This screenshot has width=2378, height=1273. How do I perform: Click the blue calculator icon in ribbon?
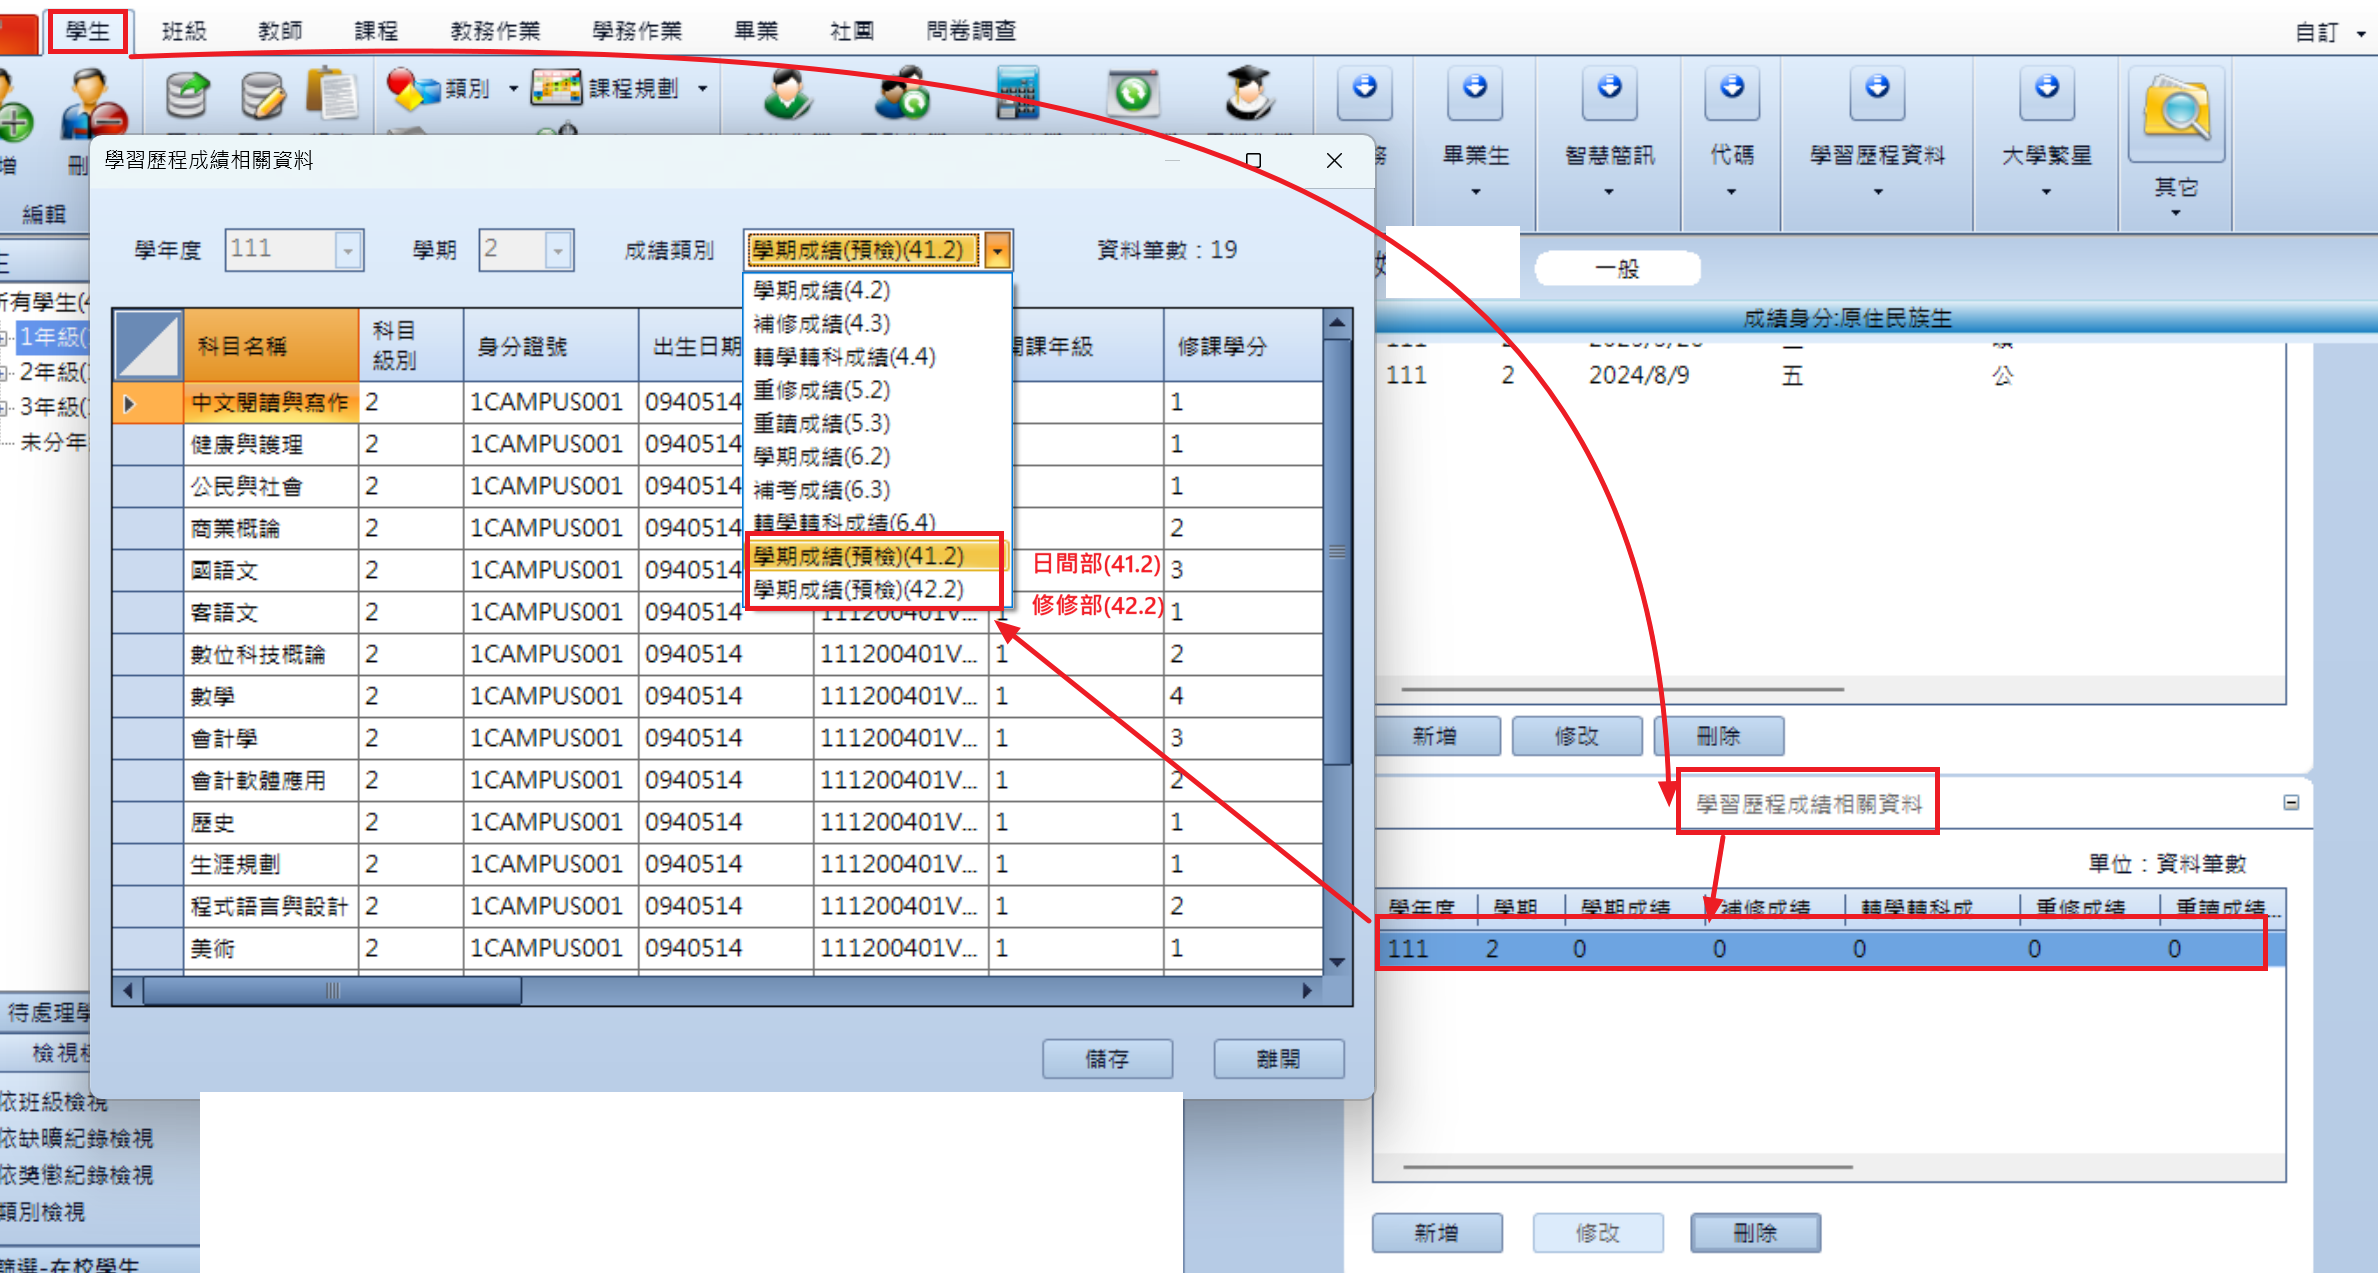coord(1017,95)
